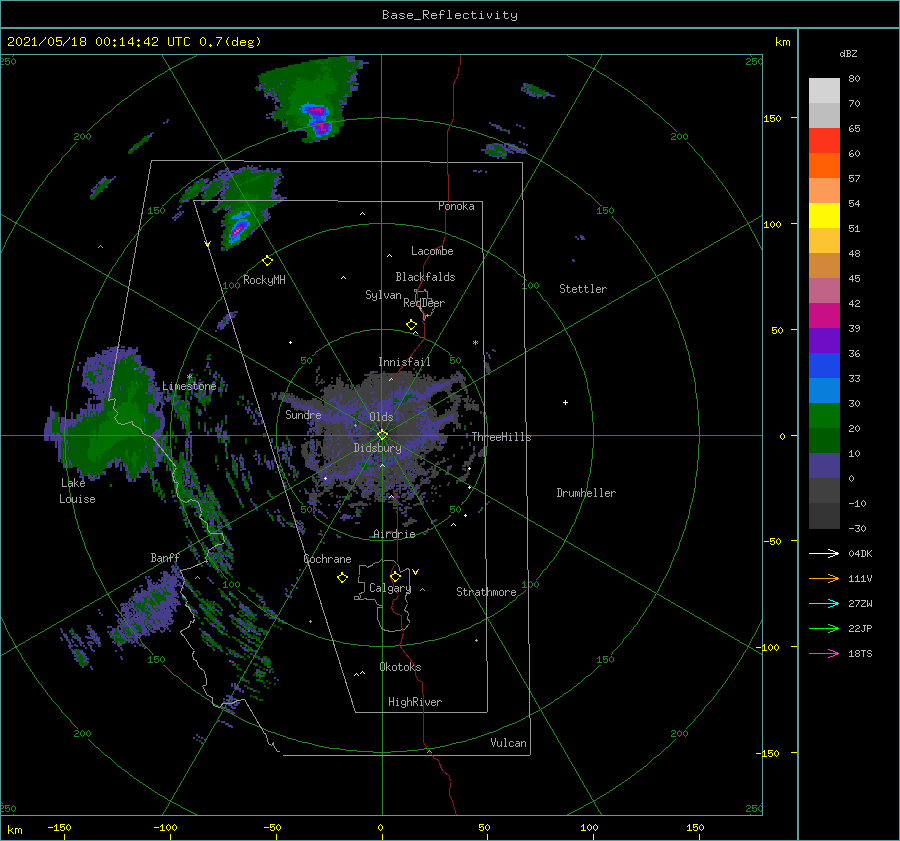Click the Okotoks label

pos(400,667)
